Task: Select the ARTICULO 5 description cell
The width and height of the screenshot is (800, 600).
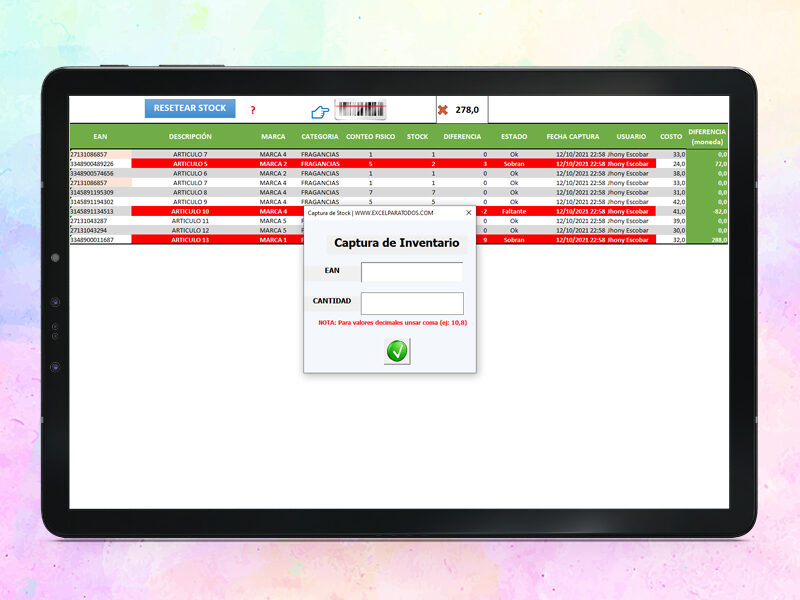Action: [190, 164]
